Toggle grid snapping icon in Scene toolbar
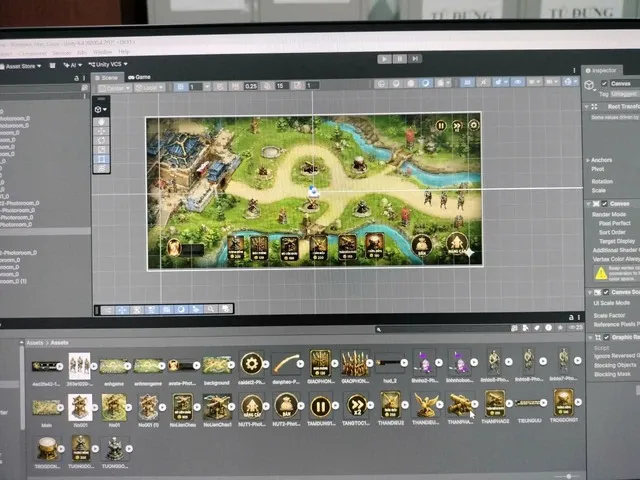Viewport: 640px width, 480px height. point(180,87)
